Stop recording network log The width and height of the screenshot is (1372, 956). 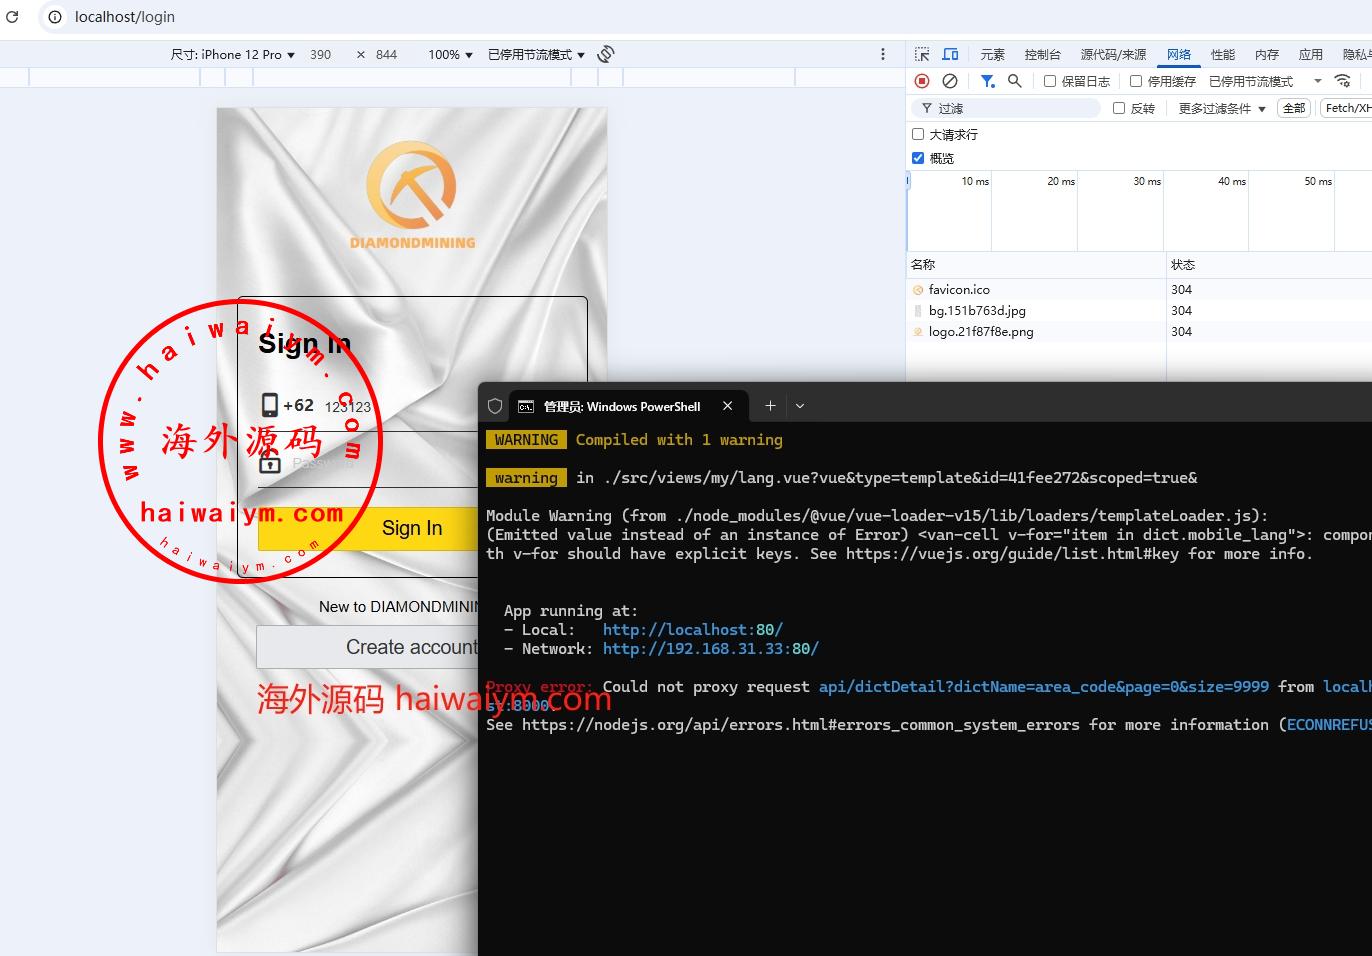coord(922,81)
